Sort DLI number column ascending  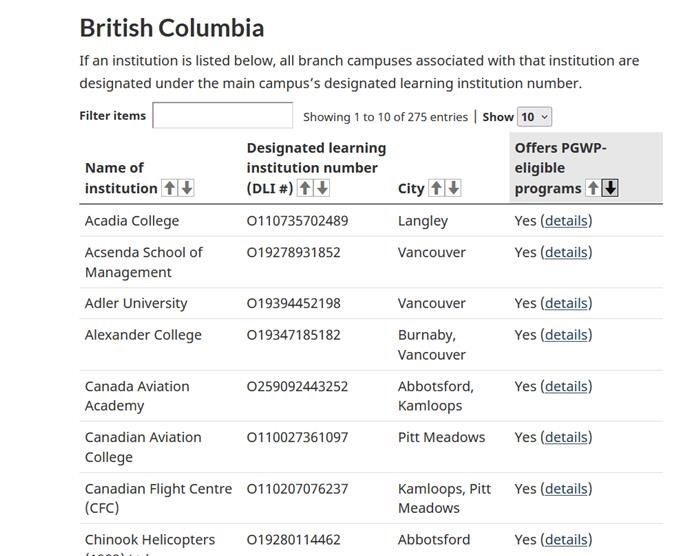(305, 188)
